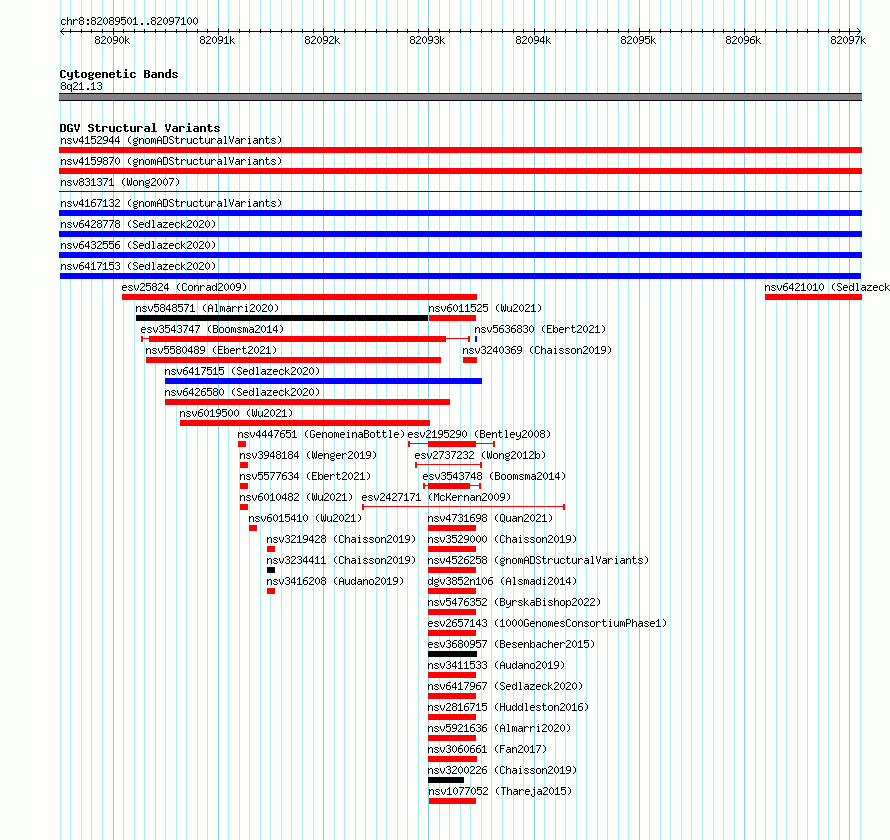Click the 8q21.13 cytogenetic band bar

click(460, 97)
